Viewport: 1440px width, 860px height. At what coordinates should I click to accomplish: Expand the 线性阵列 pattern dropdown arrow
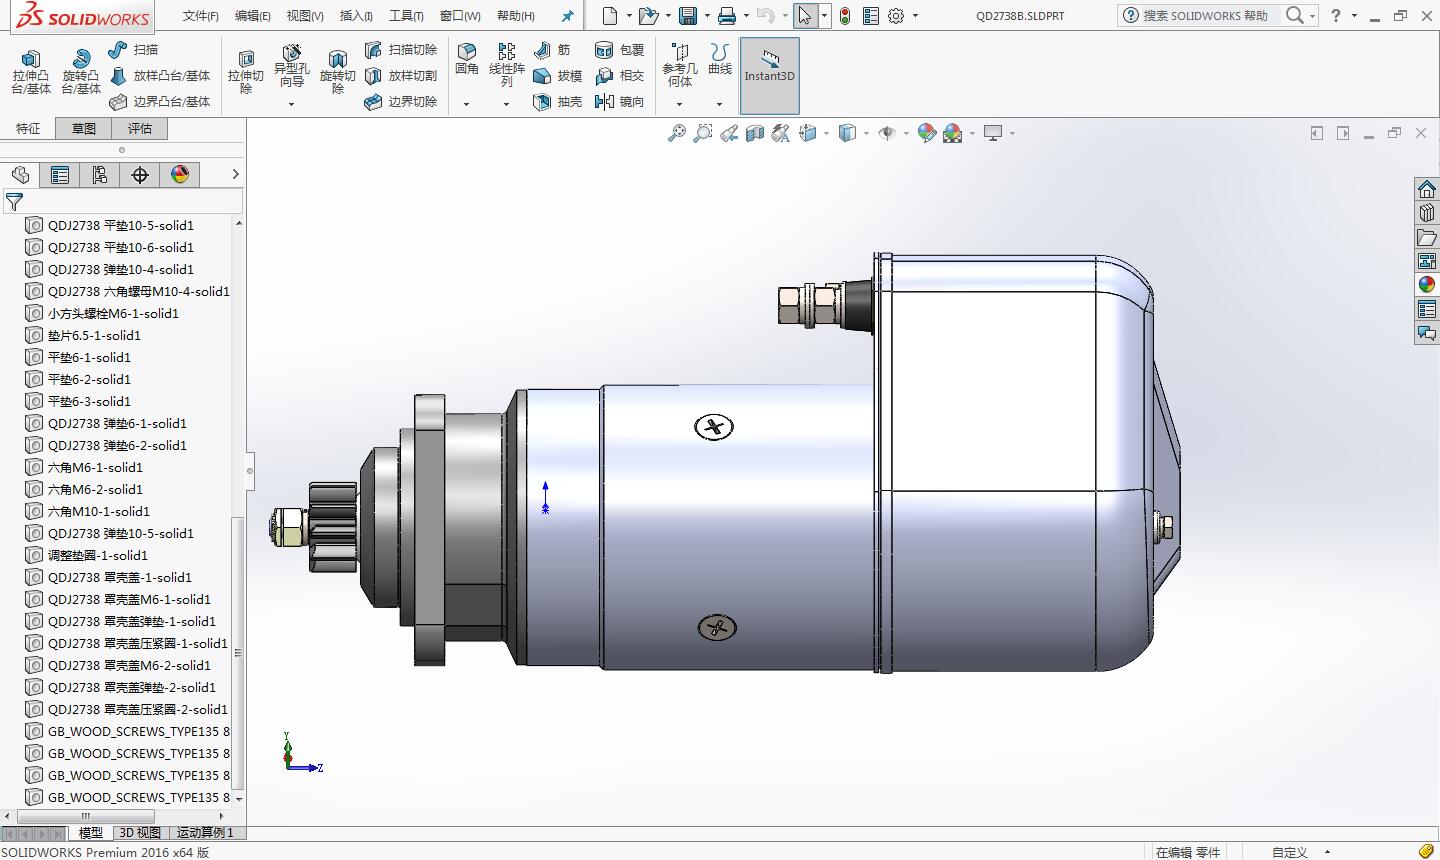(x=506, y=104)
